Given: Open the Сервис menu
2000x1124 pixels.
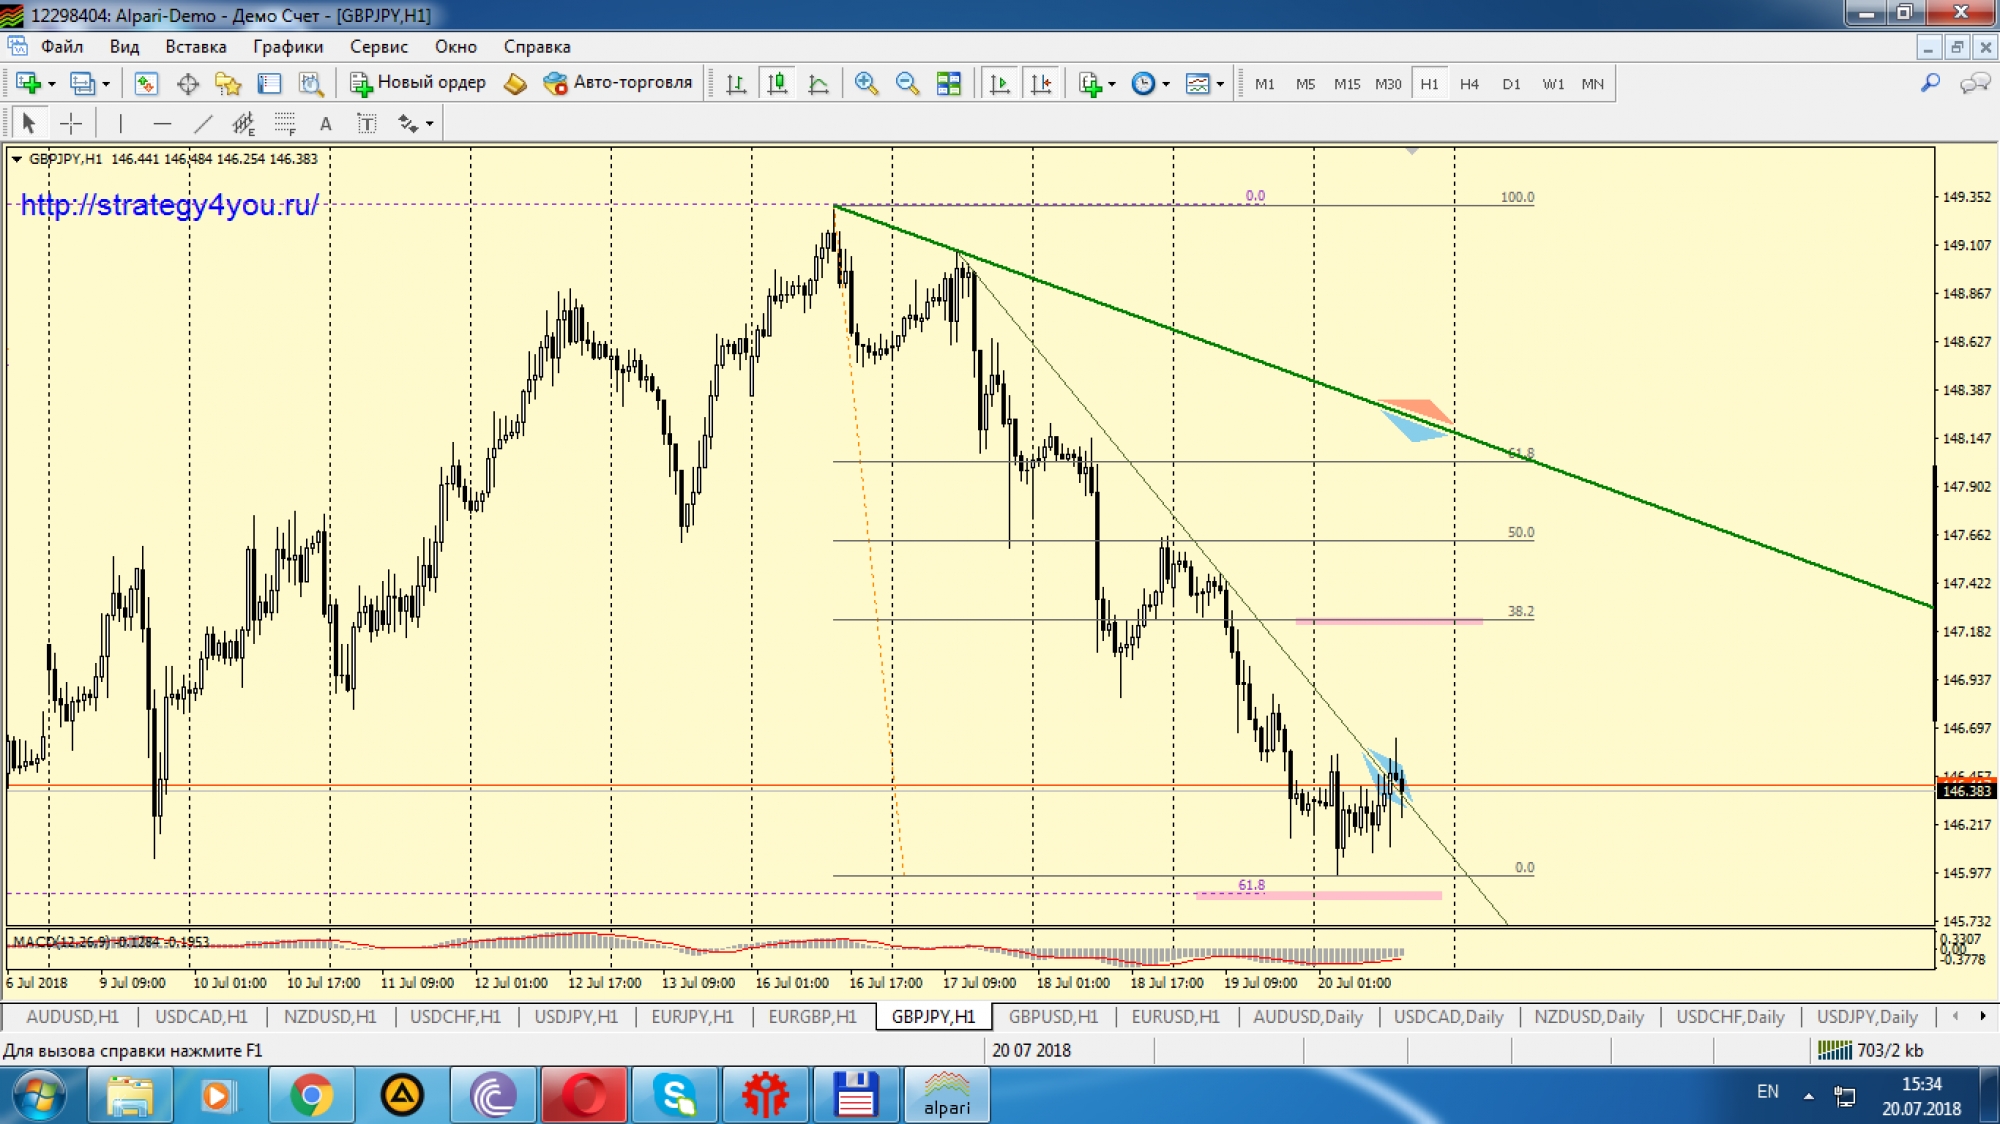Looking at the screenshot, I should 378,46.
